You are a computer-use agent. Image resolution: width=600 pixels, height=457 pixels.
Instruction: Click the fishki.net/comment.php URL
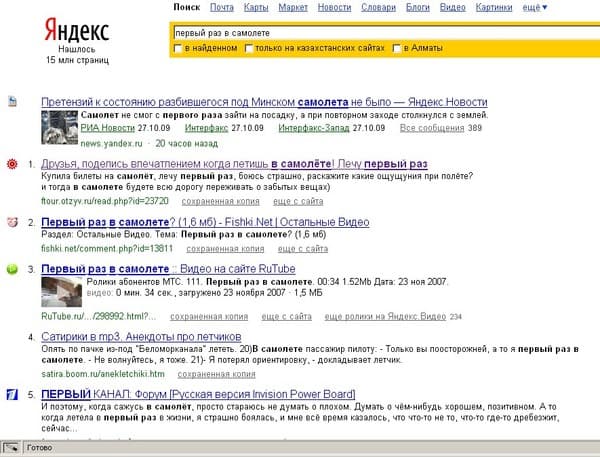(x=107, y=248)
